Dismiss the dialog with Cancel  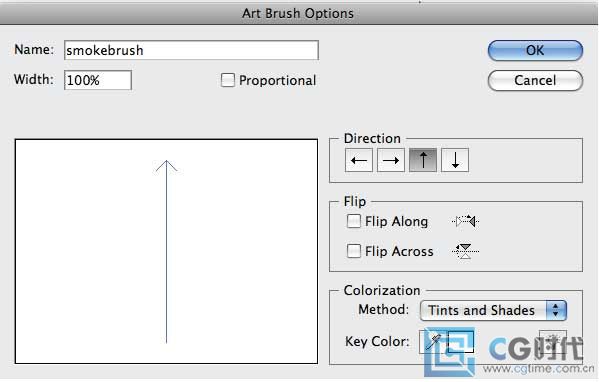pos(535,80)
